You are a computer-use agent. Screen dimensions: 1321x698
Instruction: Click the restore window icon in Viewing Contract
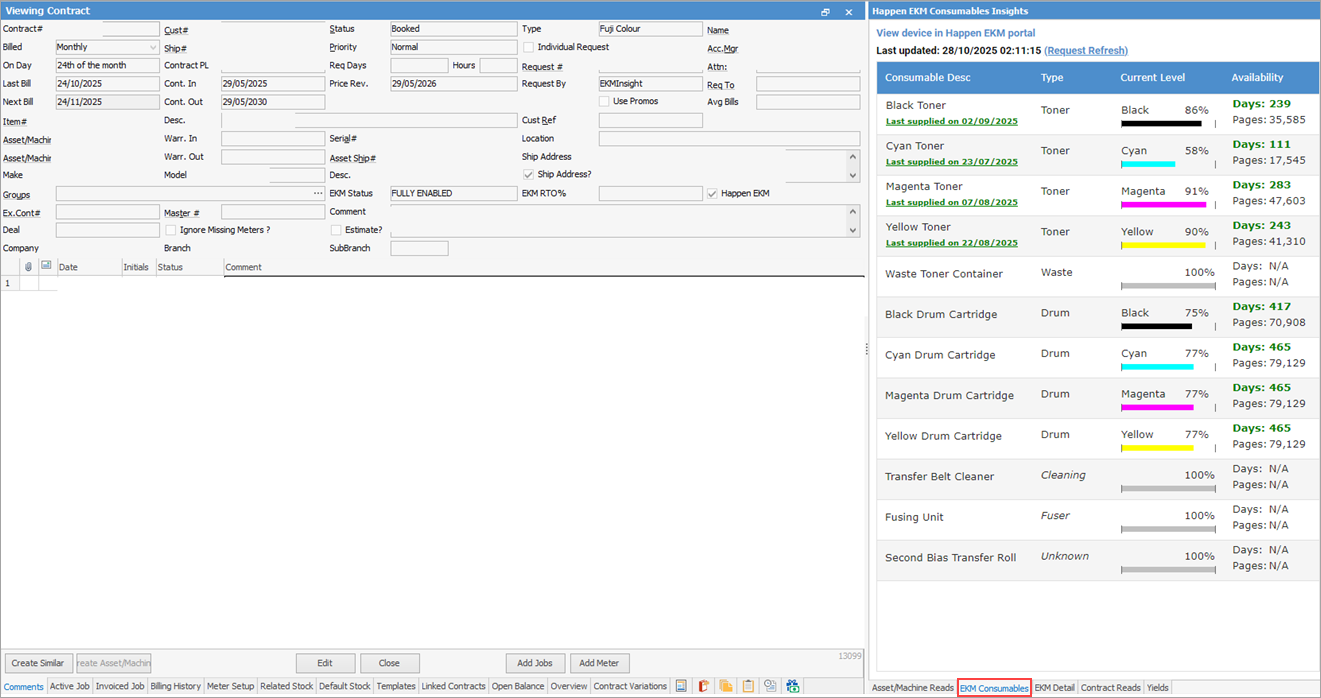825,12
